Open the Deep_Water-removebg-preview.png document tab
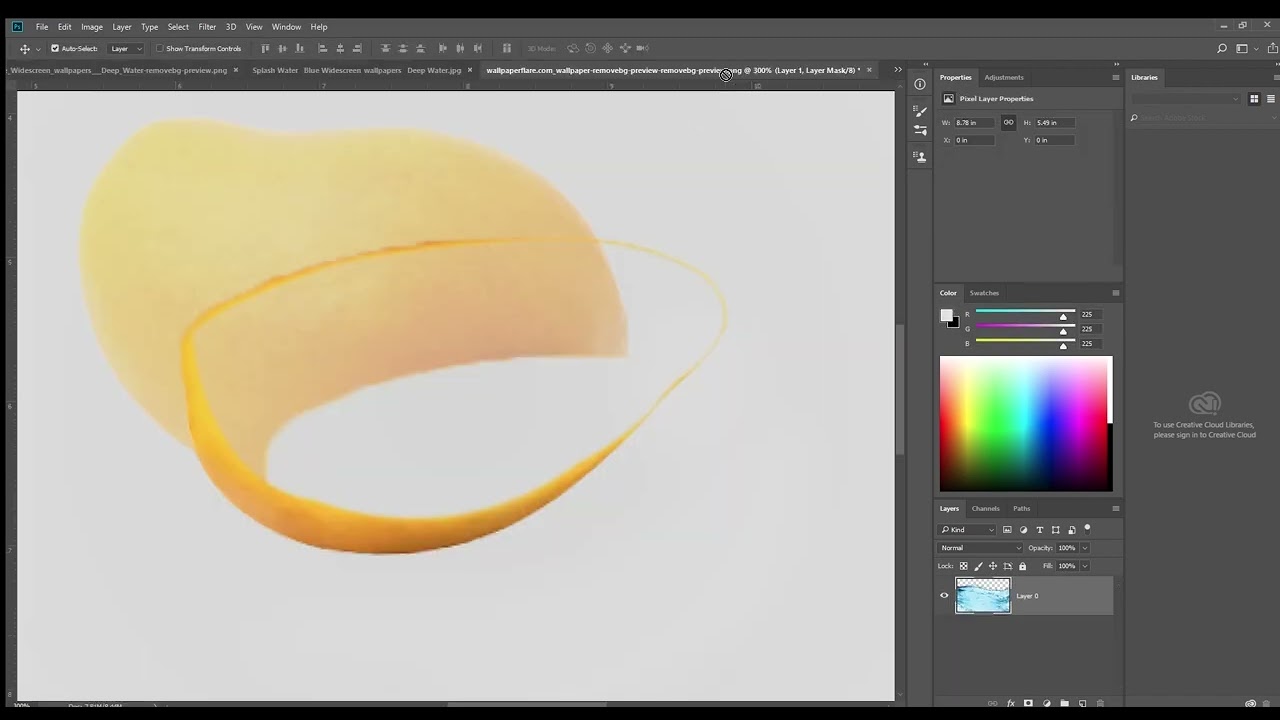 pyautogui.click(x=118, y=70)
